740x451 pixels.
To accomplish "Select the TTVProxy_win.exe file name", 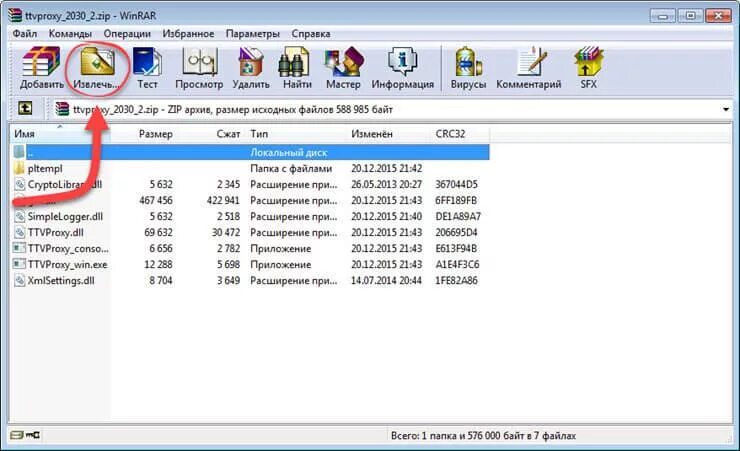I will pyautogui.click(x=67, y=264).
